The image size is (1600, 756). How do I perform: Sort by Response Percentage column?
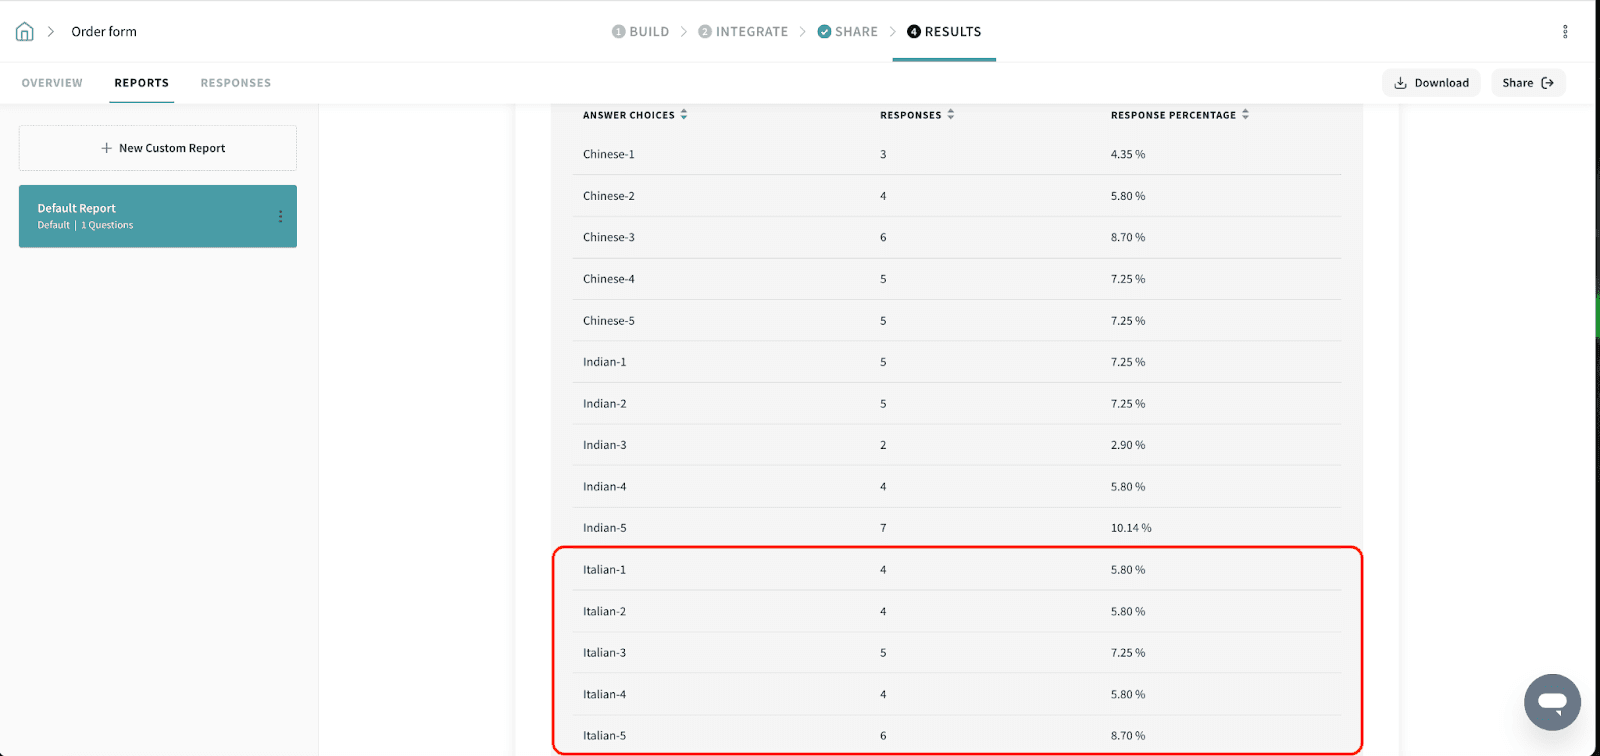(x=1245, y=115)
